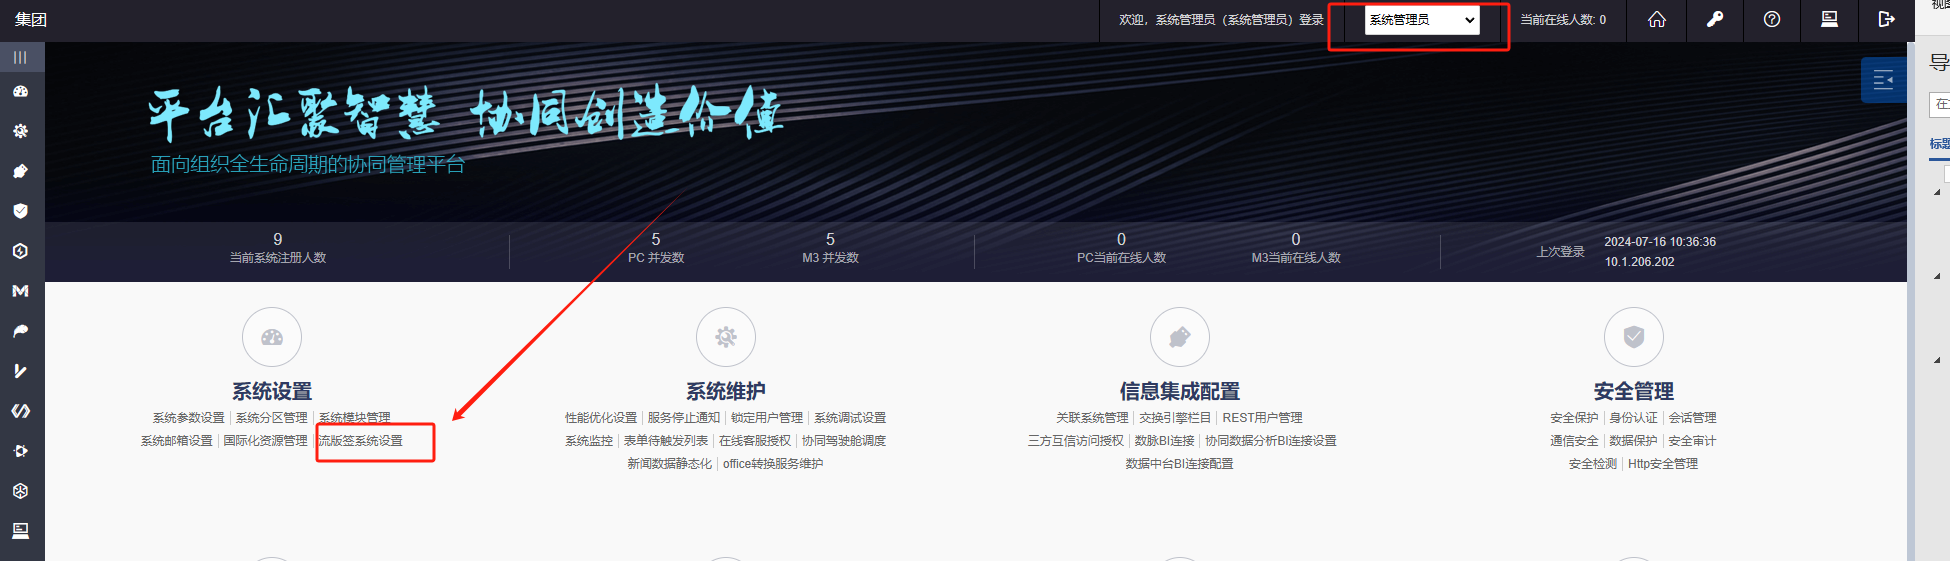1950x561 pixels.
Task: Open the dashboard gauge icon in sidebar
Action: (20, 91)
